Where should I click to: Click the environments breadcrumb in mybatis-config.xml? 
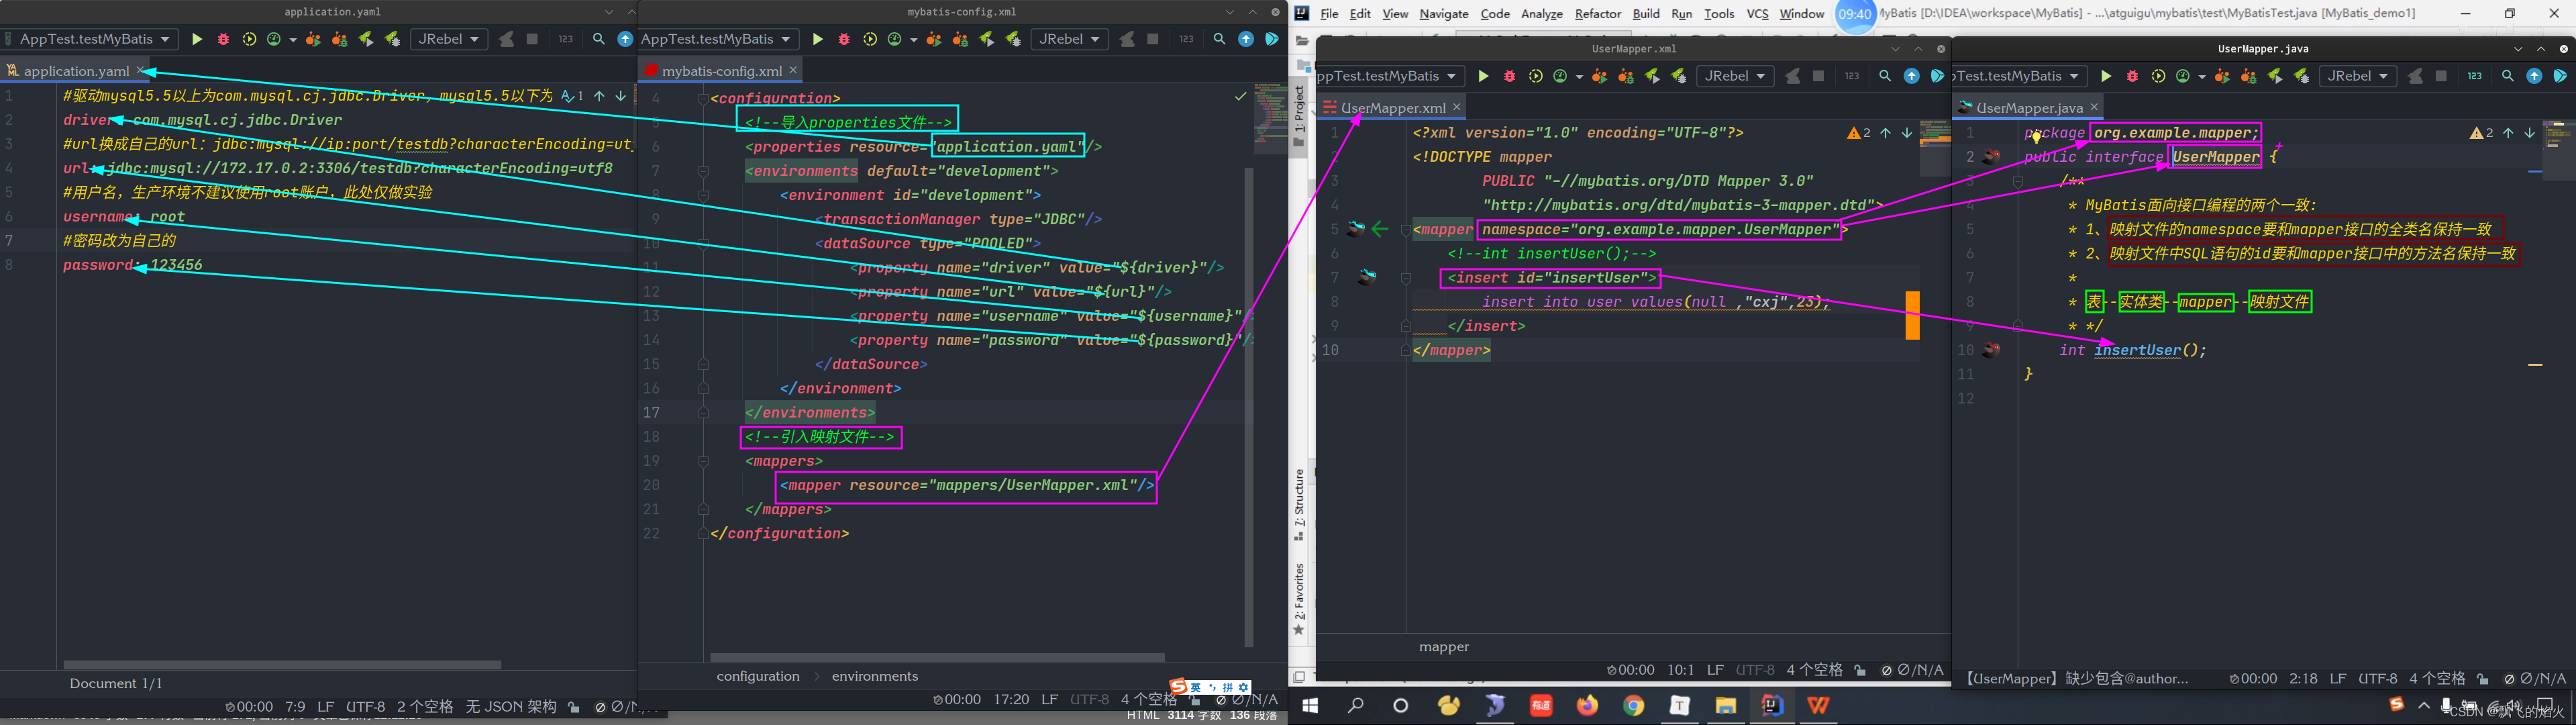click(x=875, y=676)
